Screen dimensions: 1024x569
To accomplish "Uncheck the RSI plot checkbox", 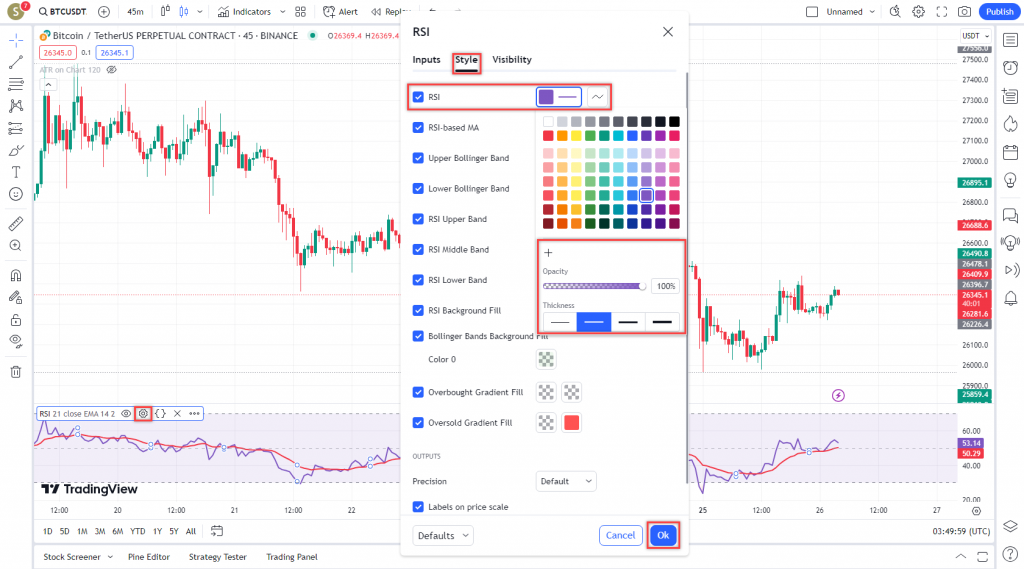I will (418, 97).
